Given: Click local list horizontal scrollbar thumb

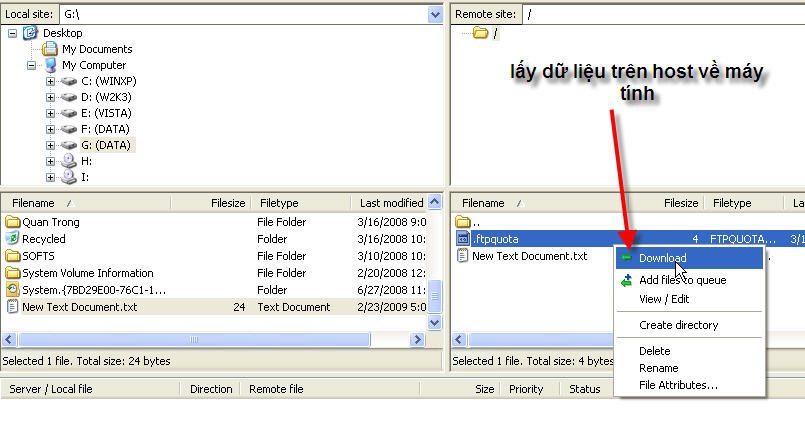Looking at the screenshot, I should pos(194,339).
